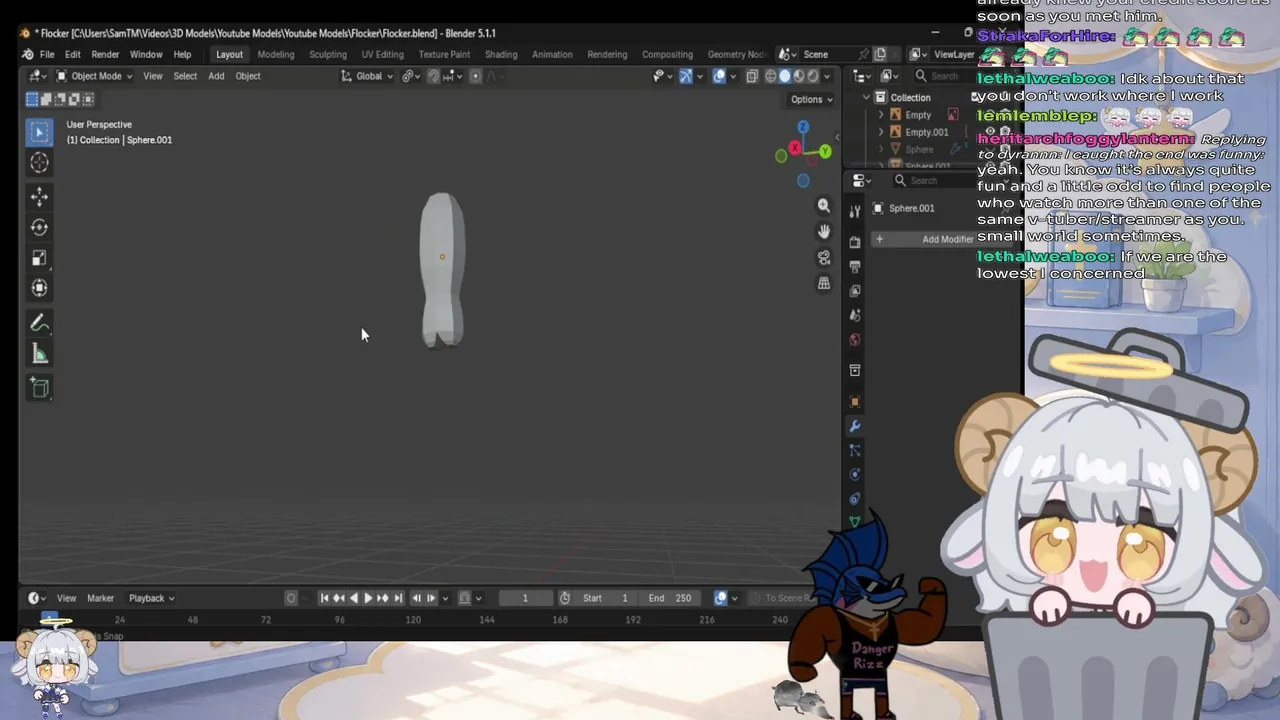Open the pivot point dropdown
The image size is (1280, 720).
point(410,76)
